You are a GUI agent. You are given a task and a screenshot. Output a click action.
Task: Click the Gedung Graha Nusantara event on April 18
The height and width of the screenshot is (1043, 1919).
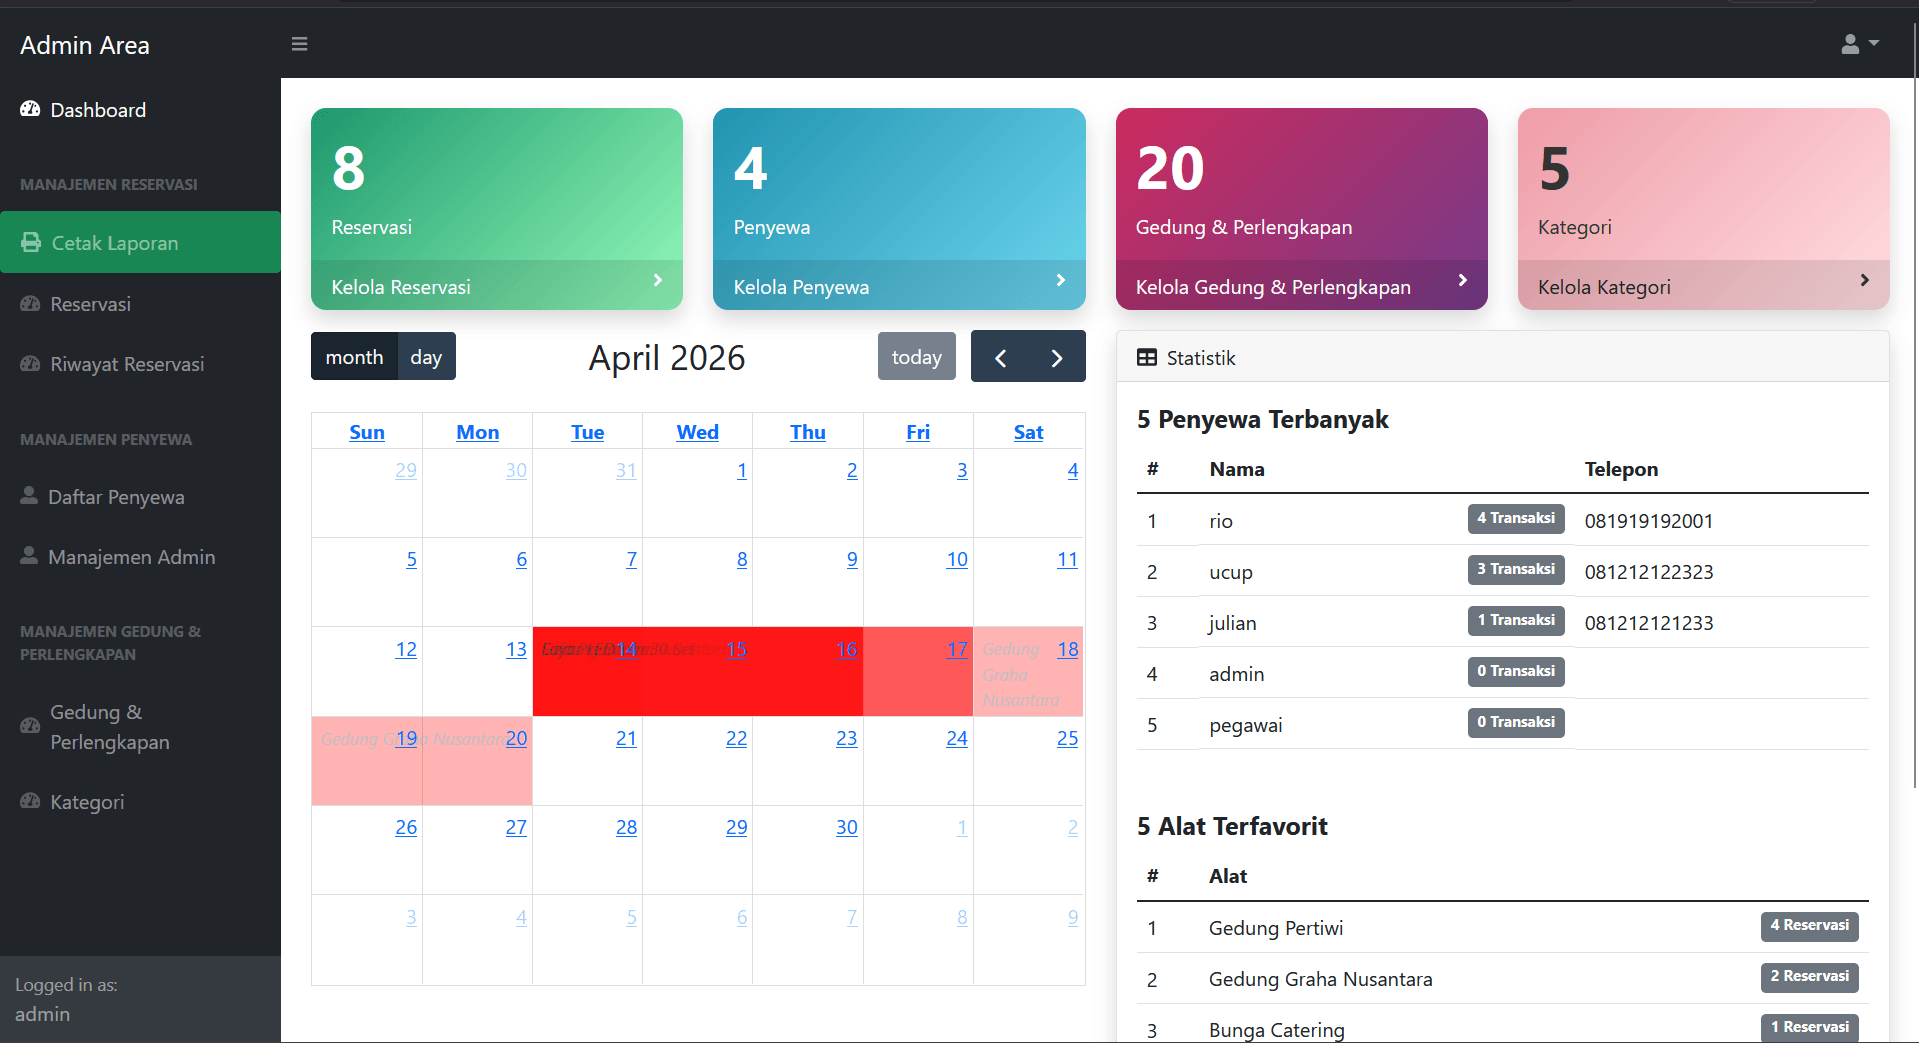click(1028, 671)
